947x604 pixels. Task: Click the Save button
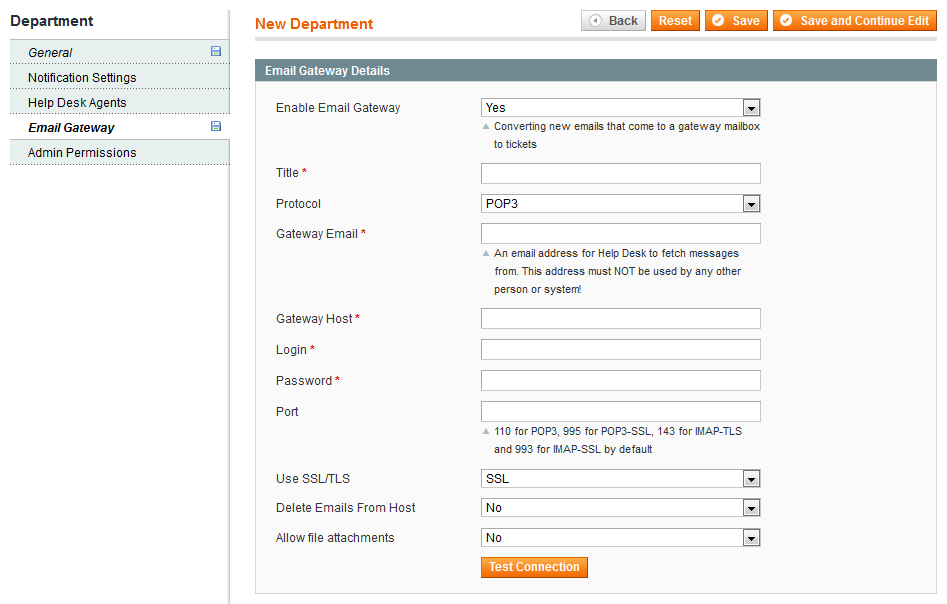coord(736,21)
